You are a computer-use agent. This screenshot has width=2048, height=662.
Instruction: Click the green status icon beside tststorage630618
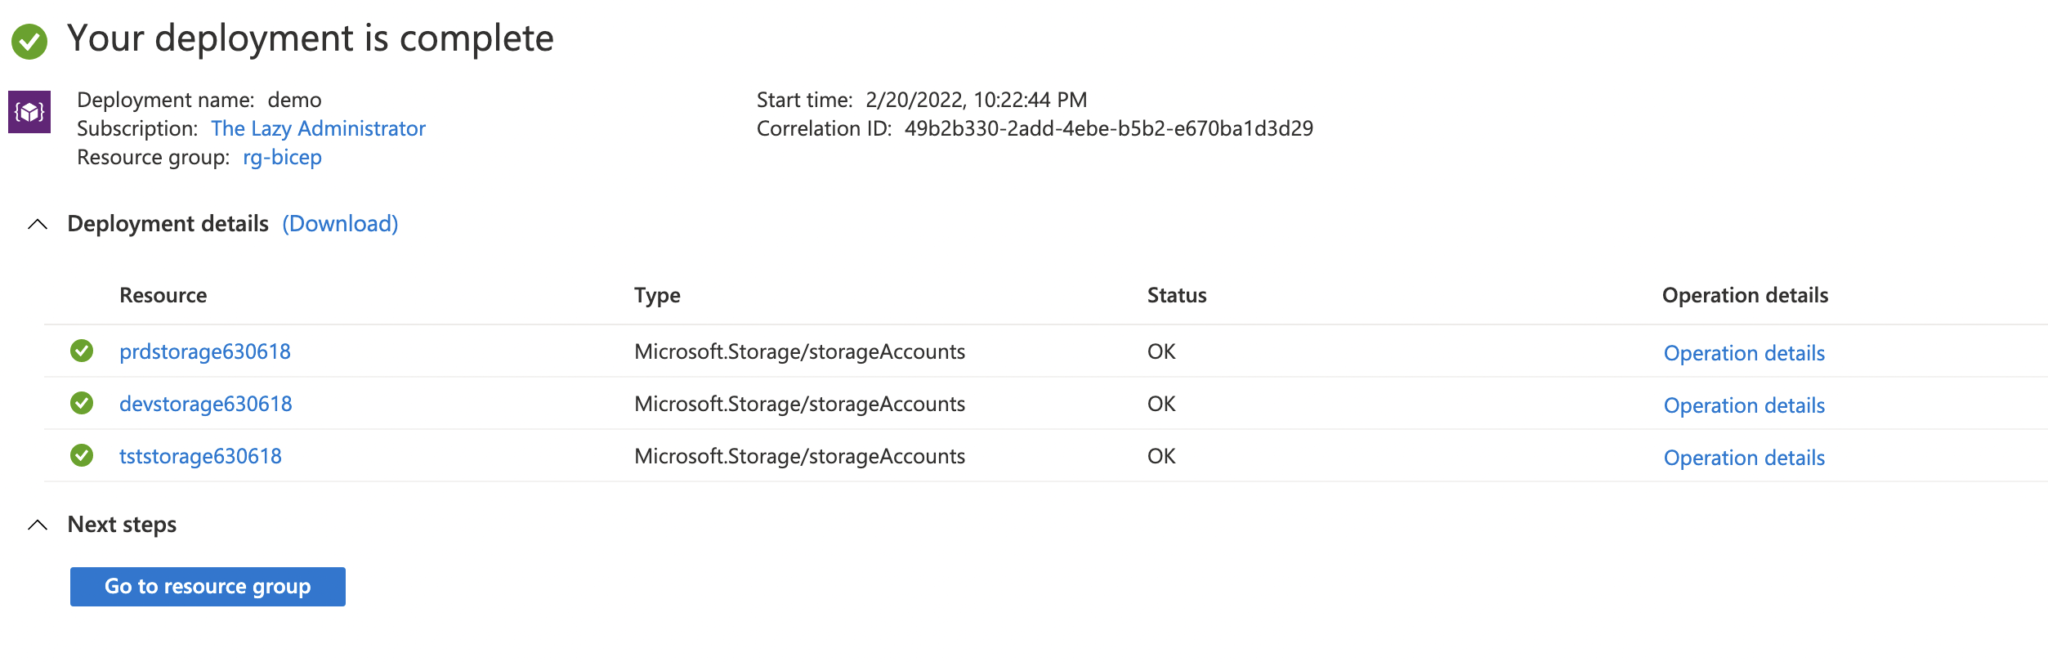point(82,456)
